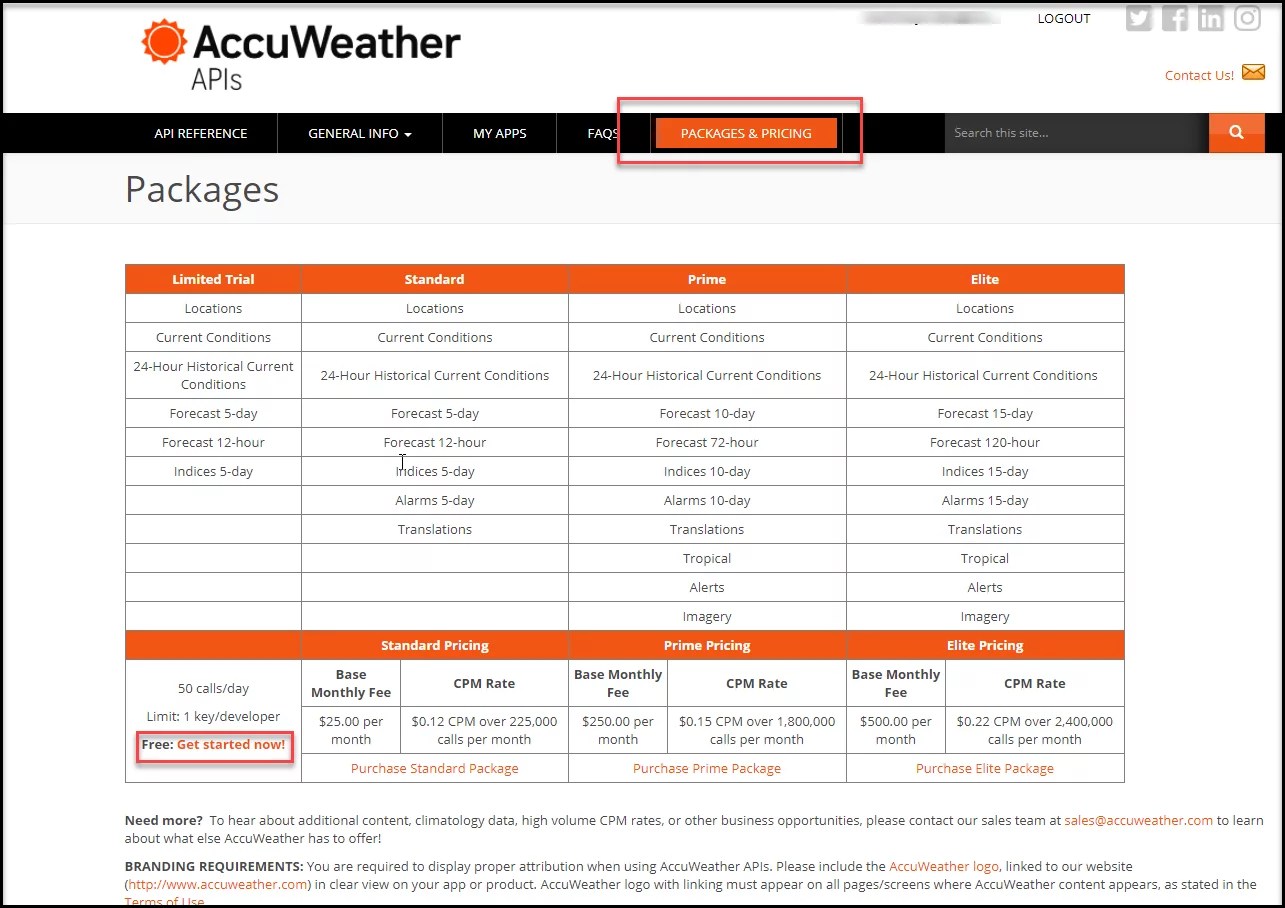This screenshot has height=908, width=1285.
Task: Select the Packages & Pricing tab
Action: click(x=746, y=133)
